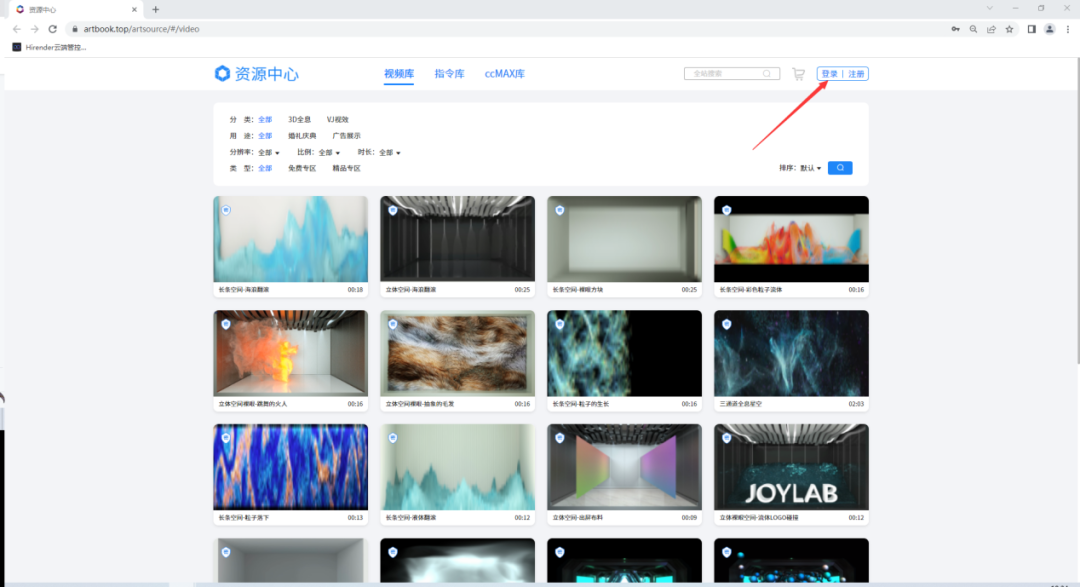
Task: Open the abstract fur video thumbnail
Action: tap(457, 353)
